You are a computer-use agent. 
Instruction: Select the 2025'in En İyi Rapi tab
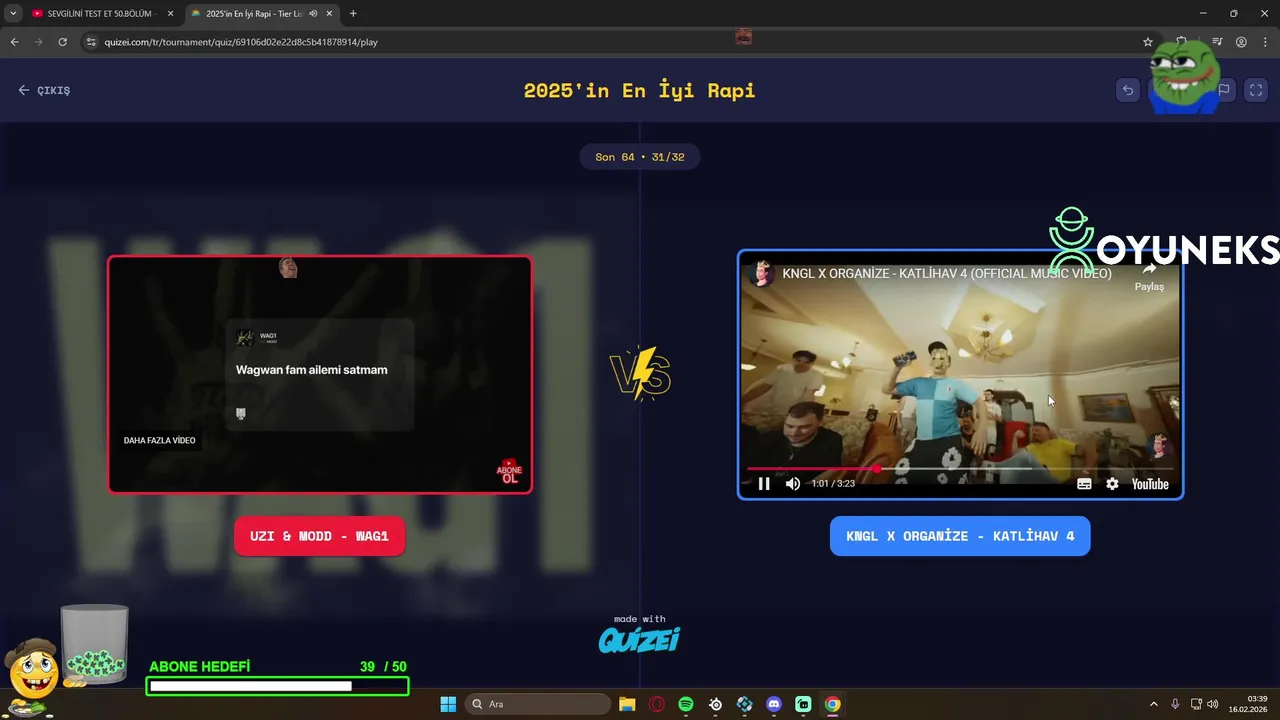pos(260,14)
